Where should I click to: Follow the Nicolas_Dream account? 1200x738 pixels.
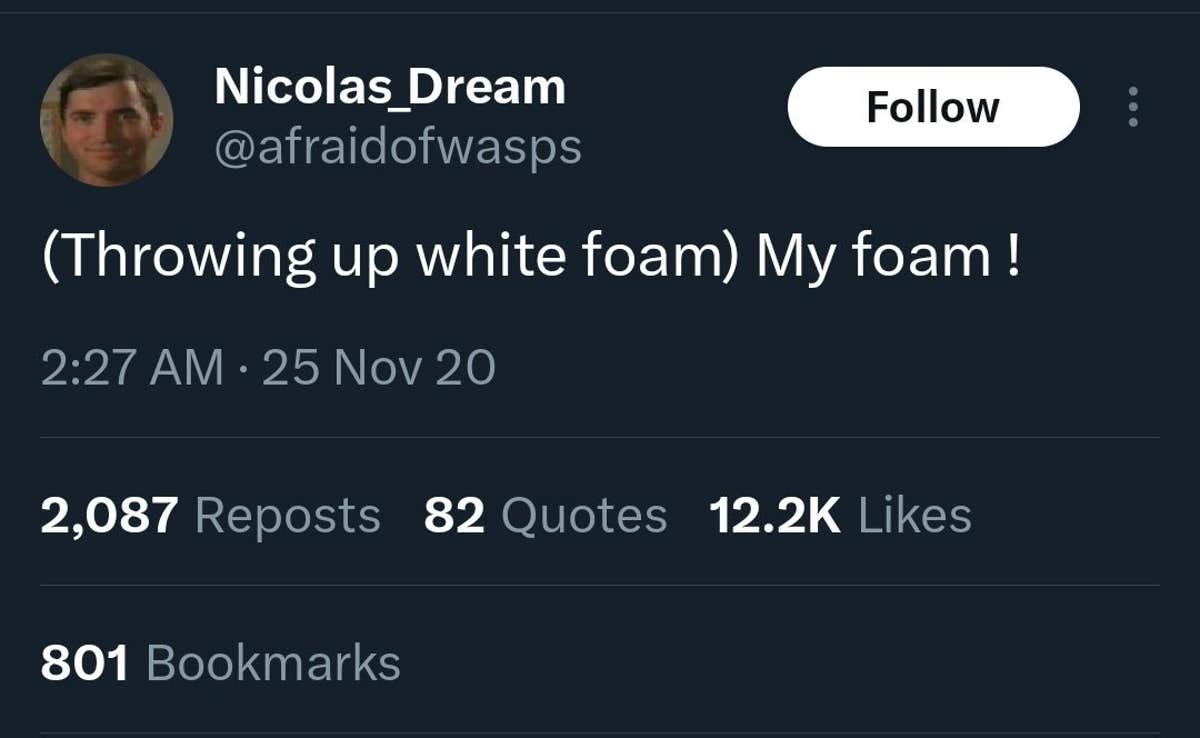[933, 107]
